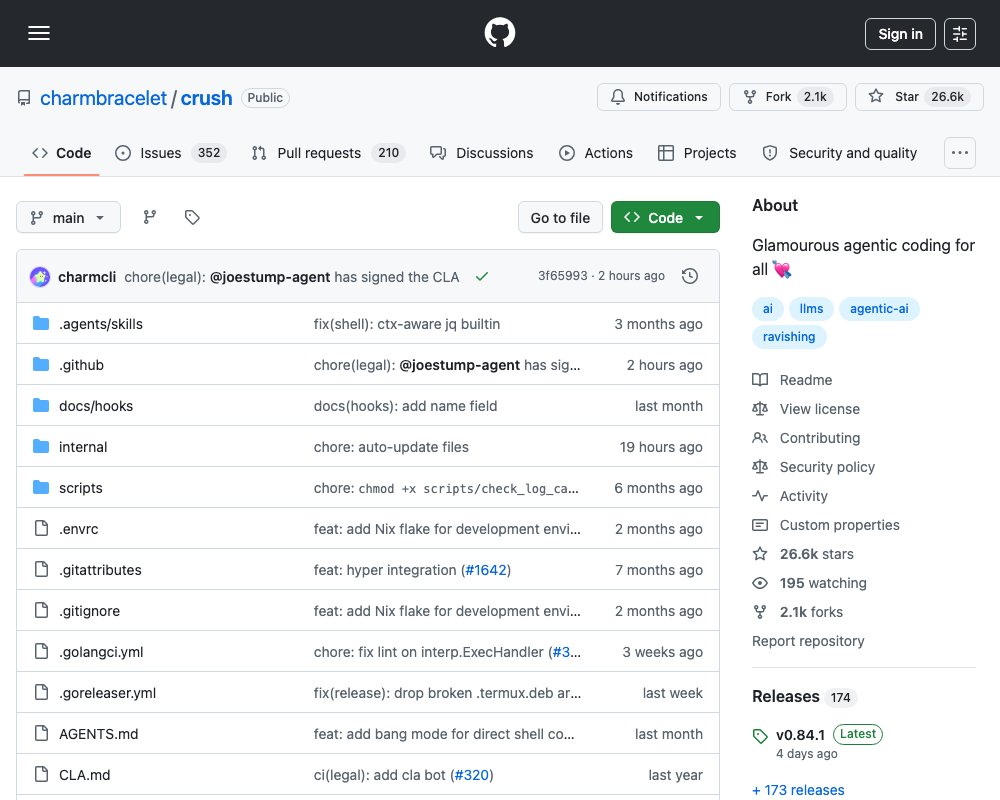
Task: Click the Sign in button
Action: click(x=900, y=34)
